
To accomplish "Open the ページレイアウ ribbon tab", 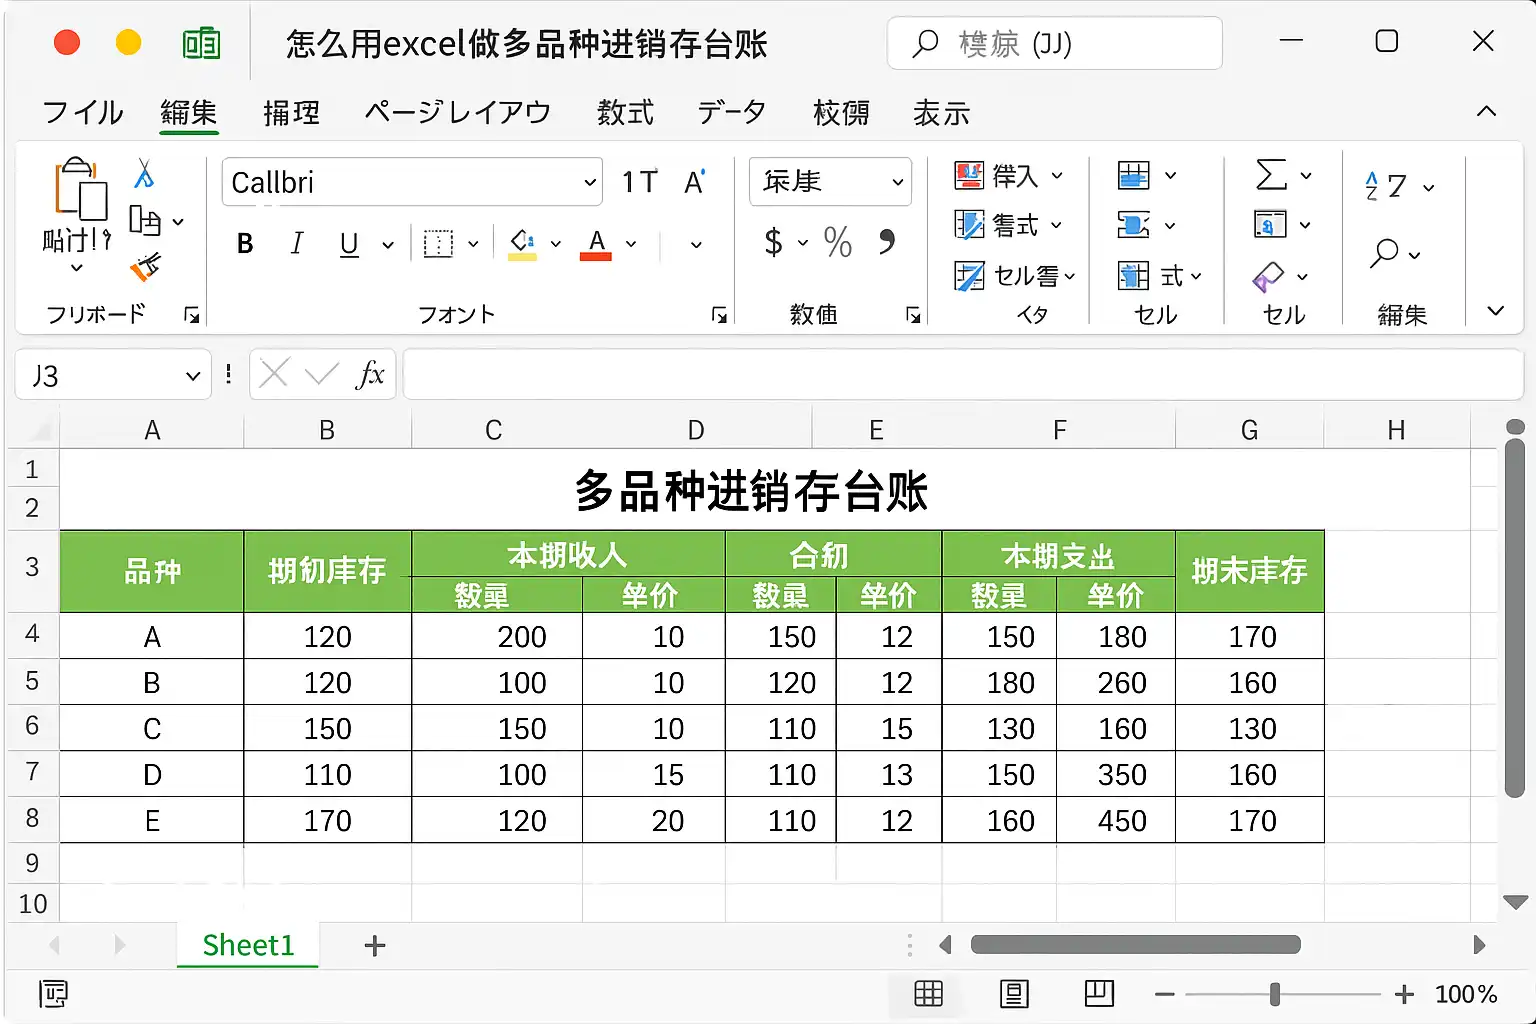I will point(458,112).
